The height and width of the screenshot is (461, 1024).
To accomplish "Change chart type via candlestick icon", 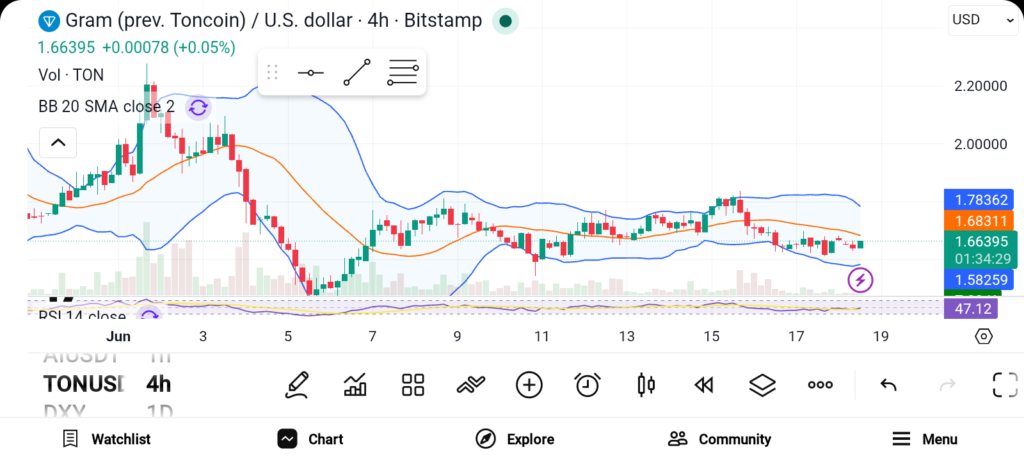I will (646, 385).
